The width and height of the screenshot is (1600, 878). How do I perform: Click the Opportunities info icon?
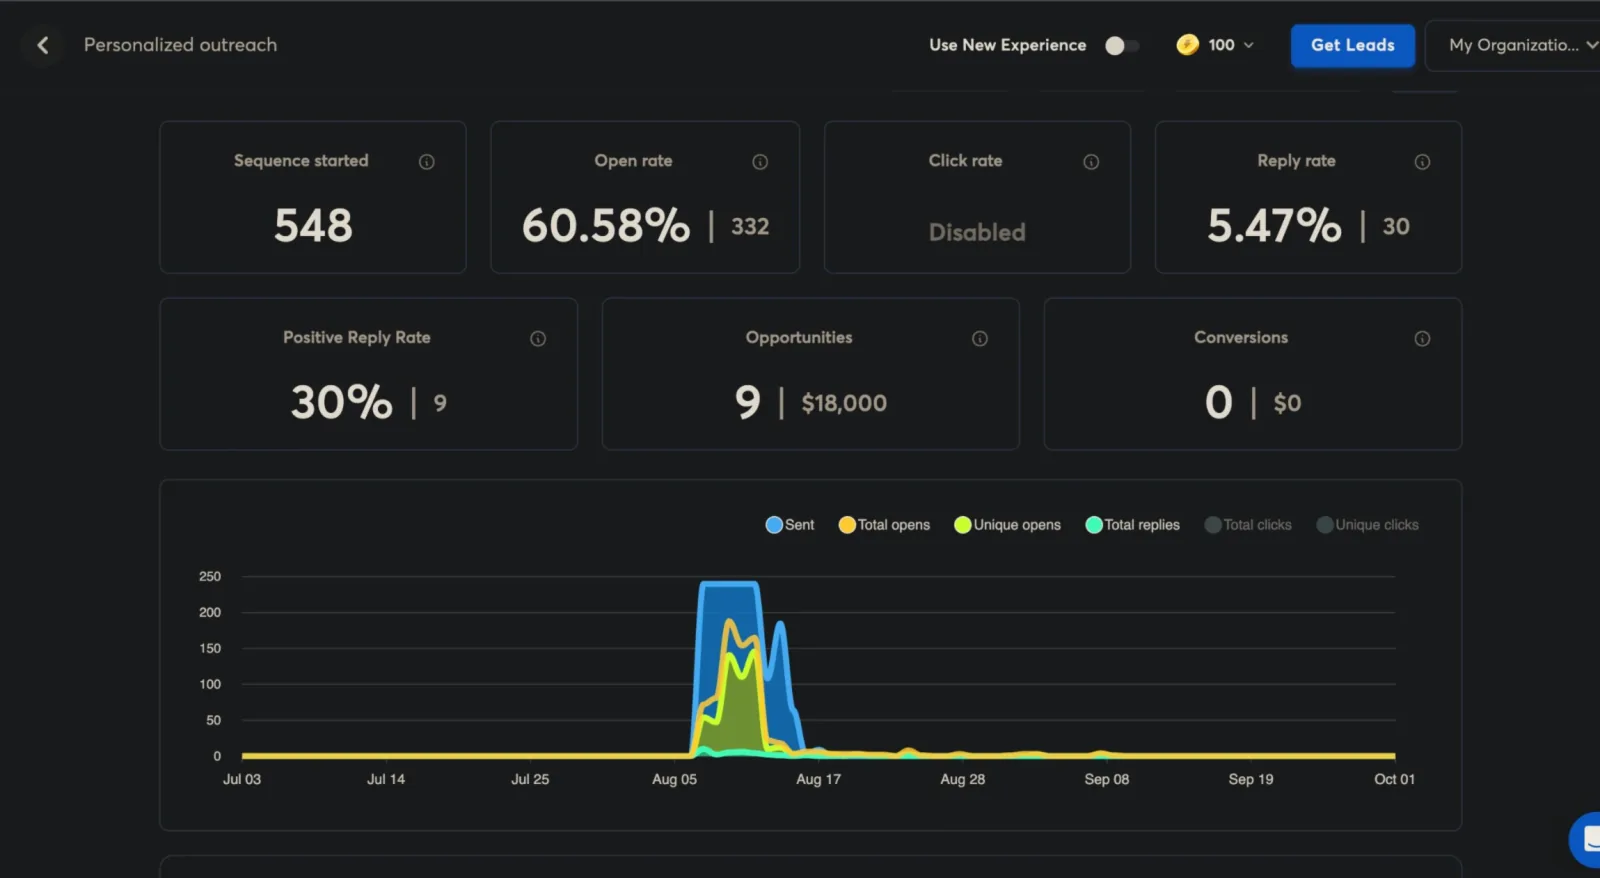(980, 339)
